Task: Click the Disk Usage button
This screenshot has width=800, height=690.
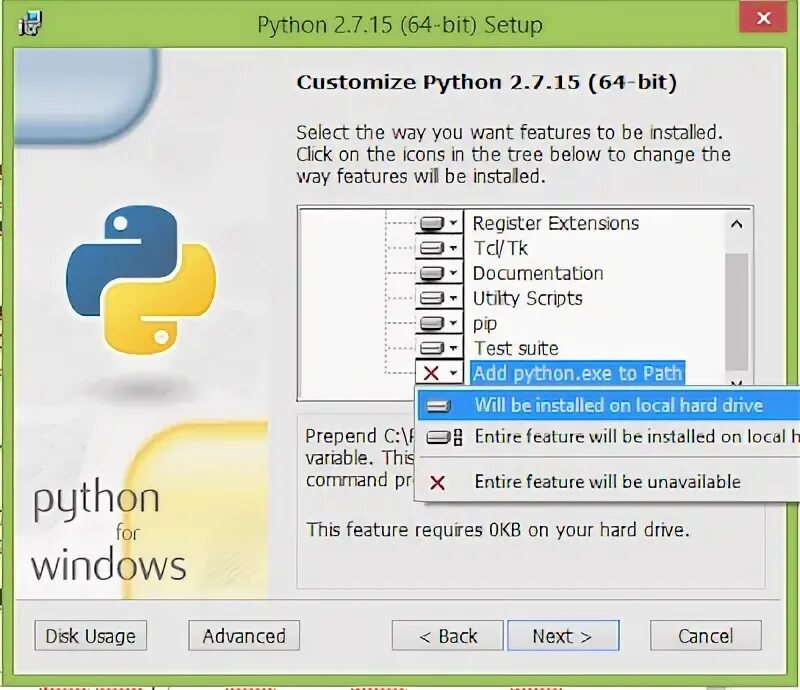Action: click(x=91, y=636)
